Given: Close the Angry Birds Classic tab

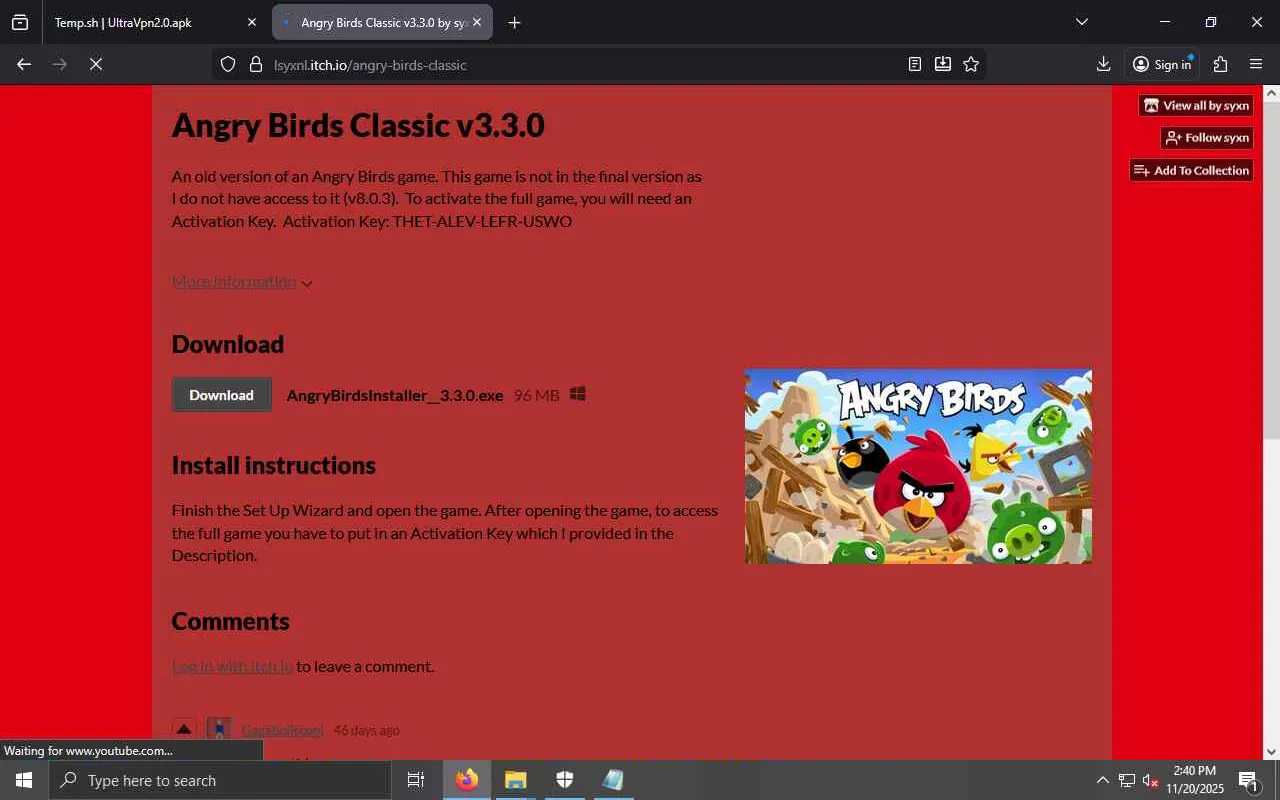Looking at the screenshot, I should coord(476,22).
